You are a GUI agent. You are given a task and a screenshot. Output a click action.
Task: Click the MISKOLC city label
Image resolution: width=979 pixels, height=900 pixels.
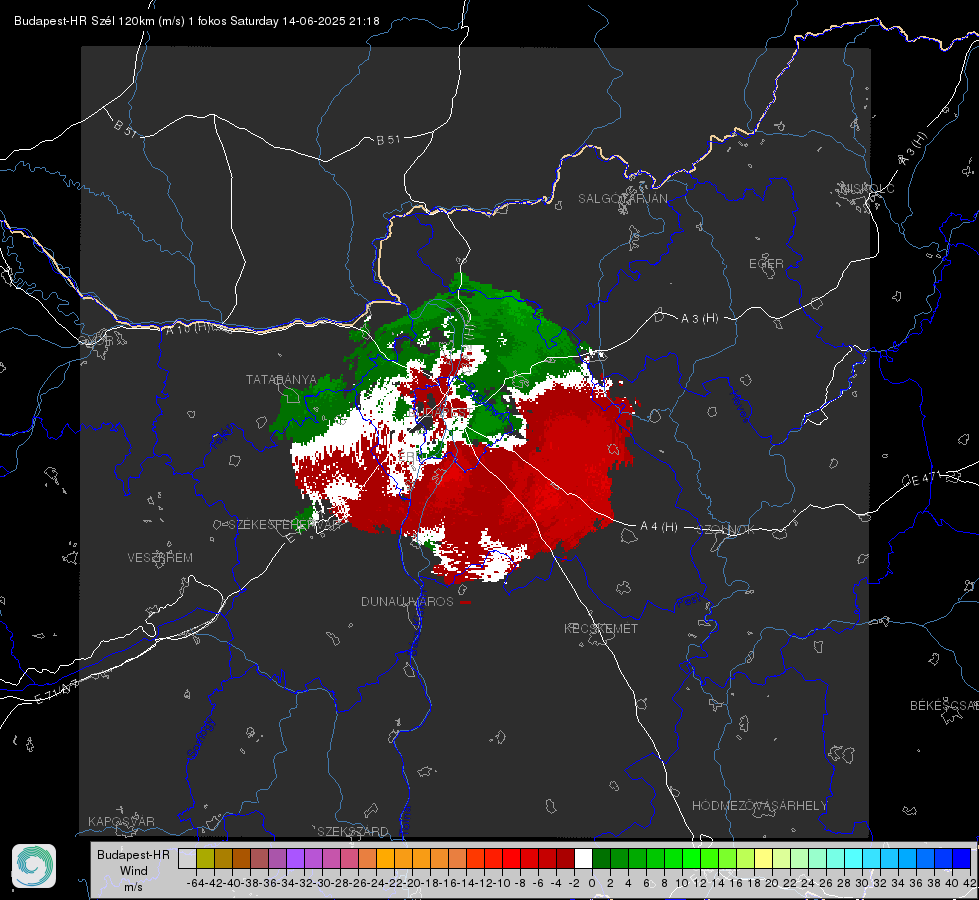click(x=867, y=188)
